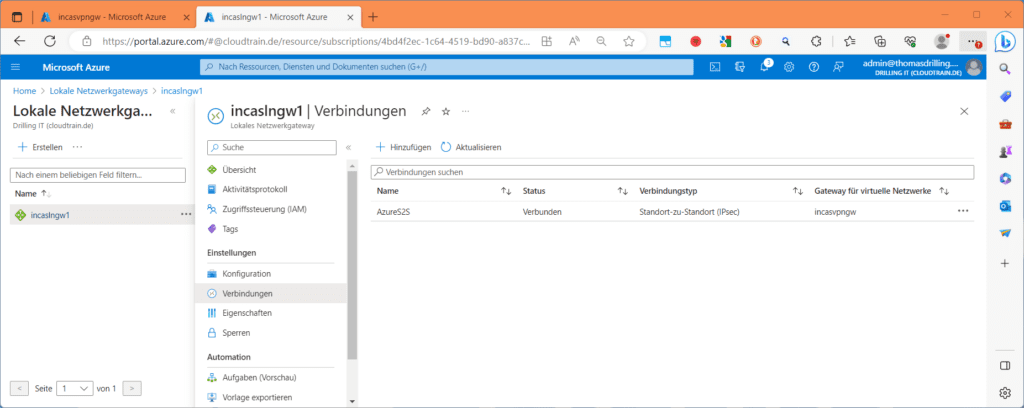
Task: Open Cloud Shell from the Azure header
Action: 715,67
